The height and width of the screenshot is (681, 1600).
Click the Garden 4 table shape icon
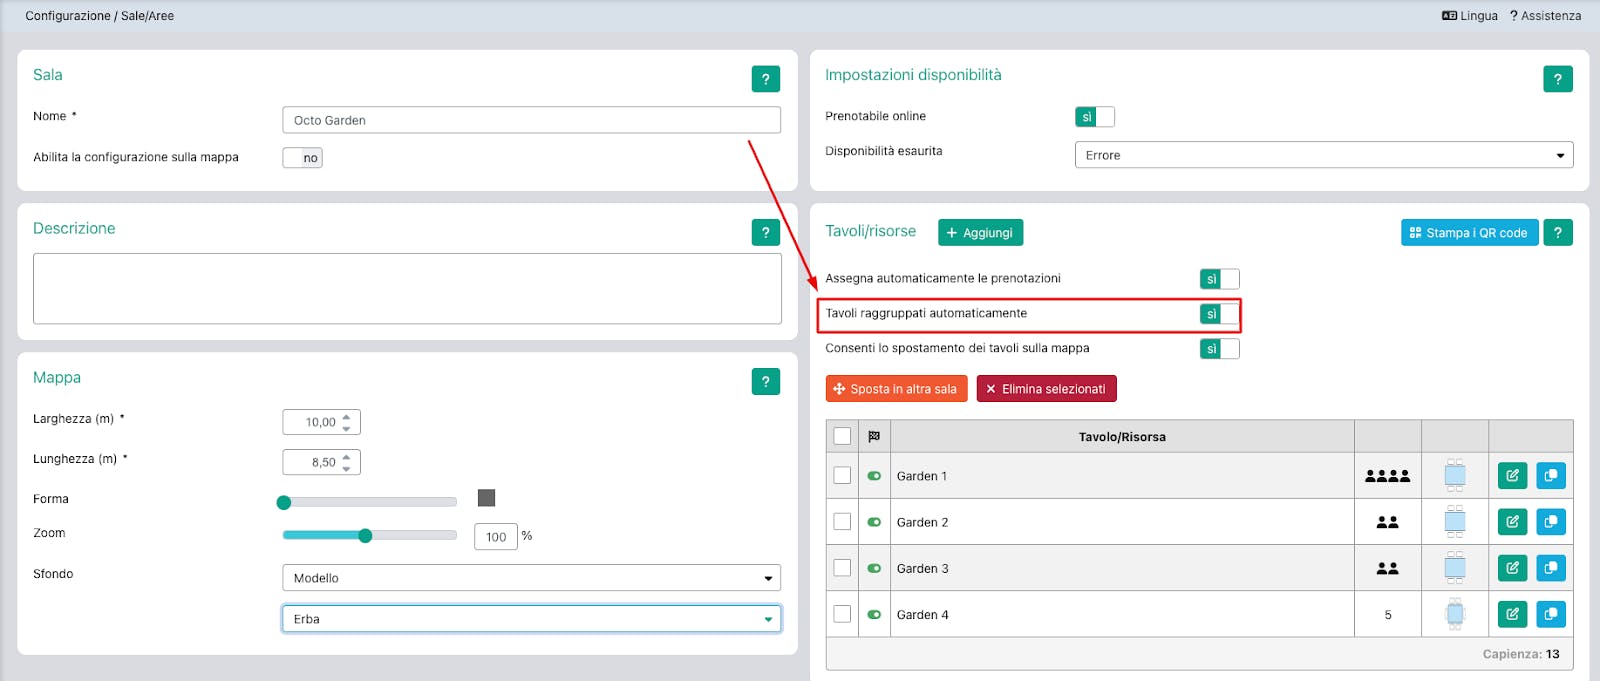pos(1455,614)
